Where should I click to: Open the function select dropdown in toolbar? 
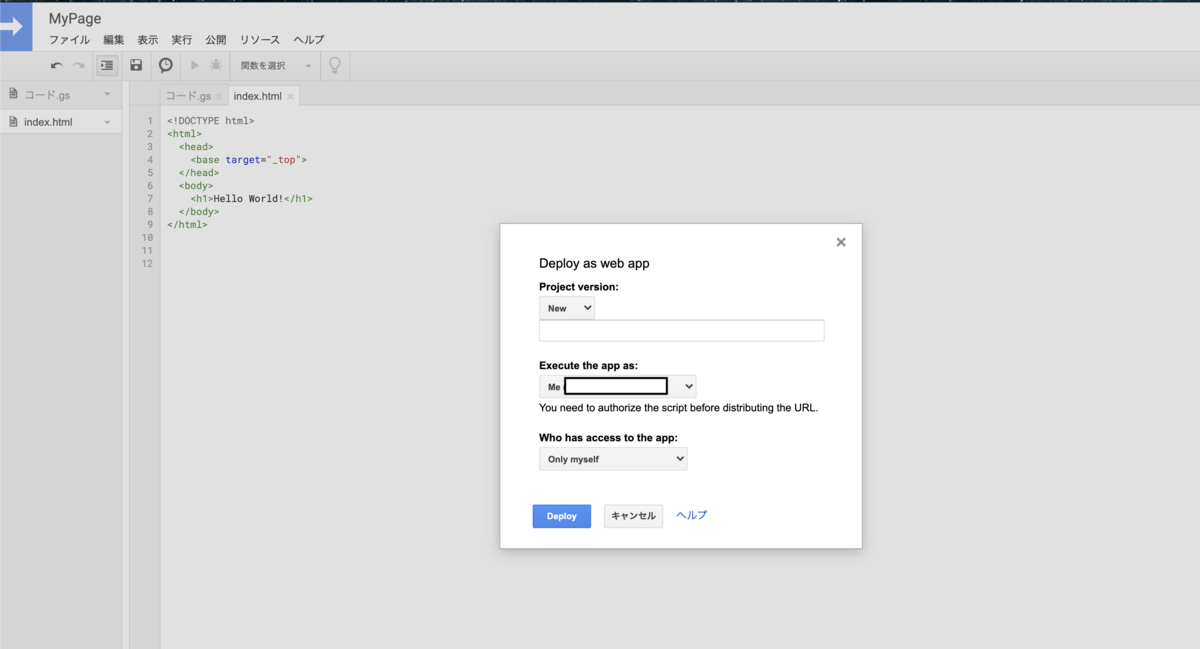pos(275,66)
